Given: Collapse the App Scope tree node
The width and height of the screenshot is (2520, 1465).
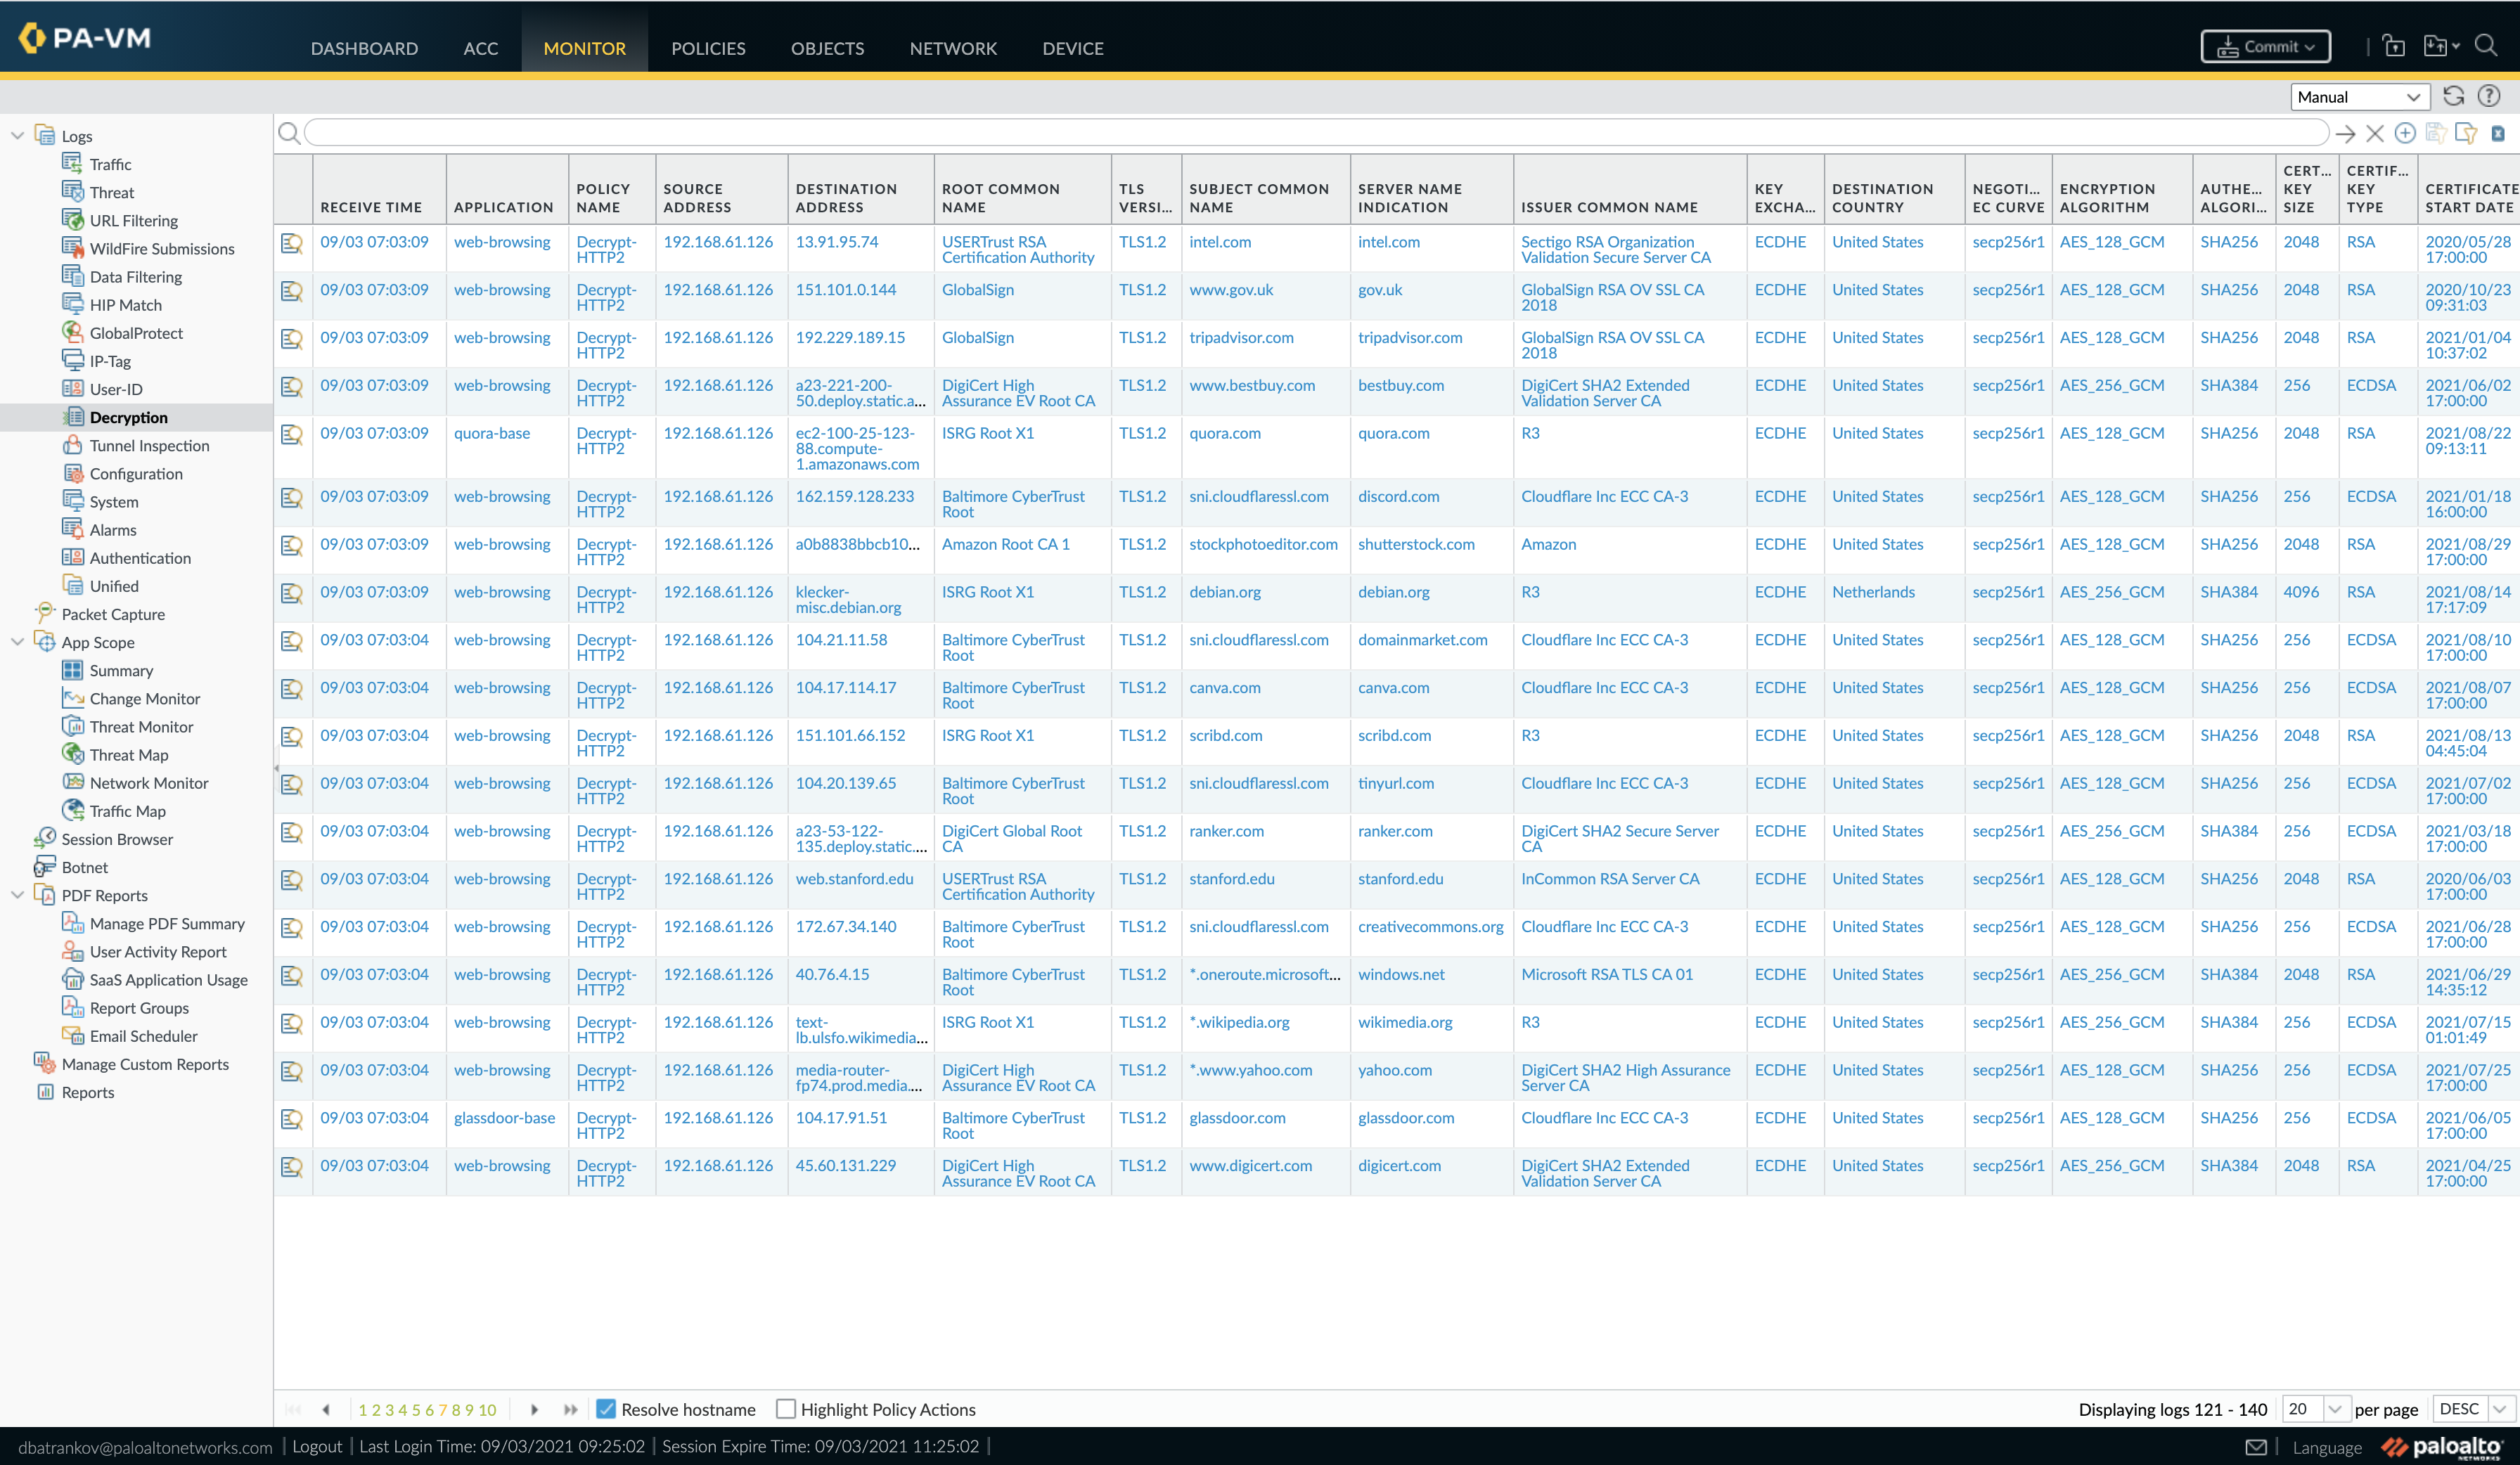Looking at the screenshot, I should pos(17,642).
